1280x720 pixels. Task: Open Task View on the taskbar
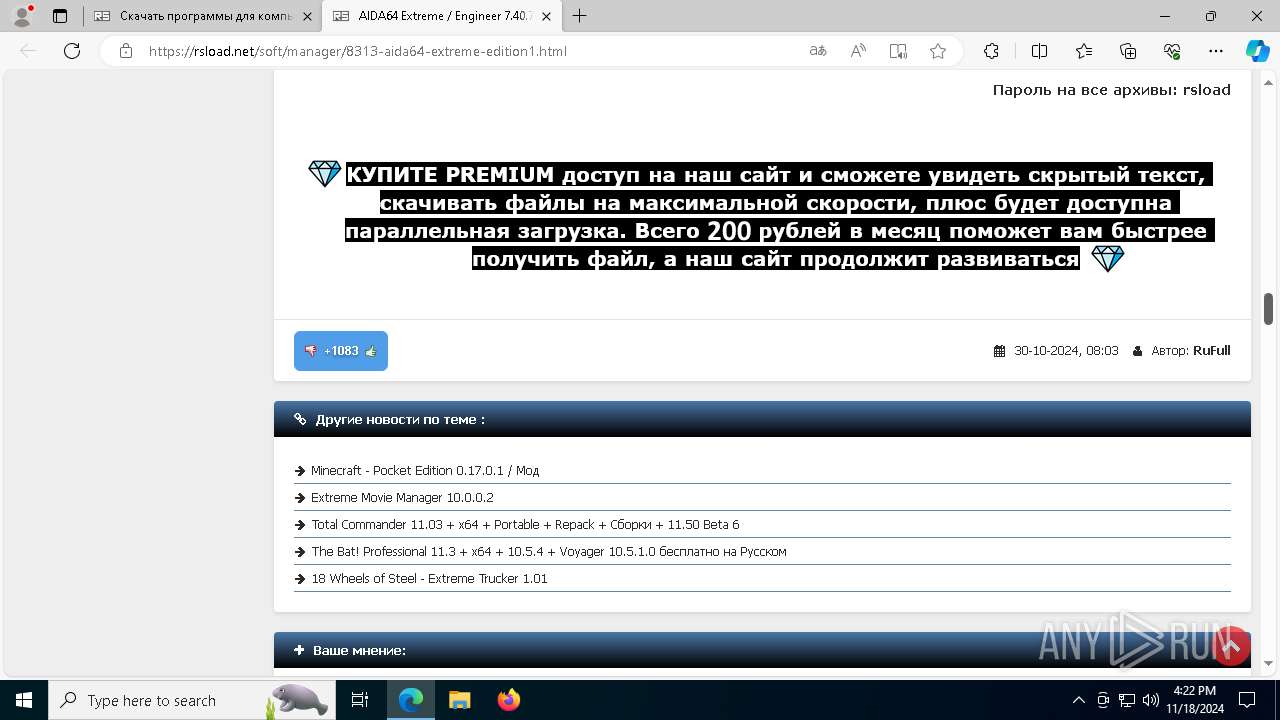pyautogui.click(x=361, y=700)
